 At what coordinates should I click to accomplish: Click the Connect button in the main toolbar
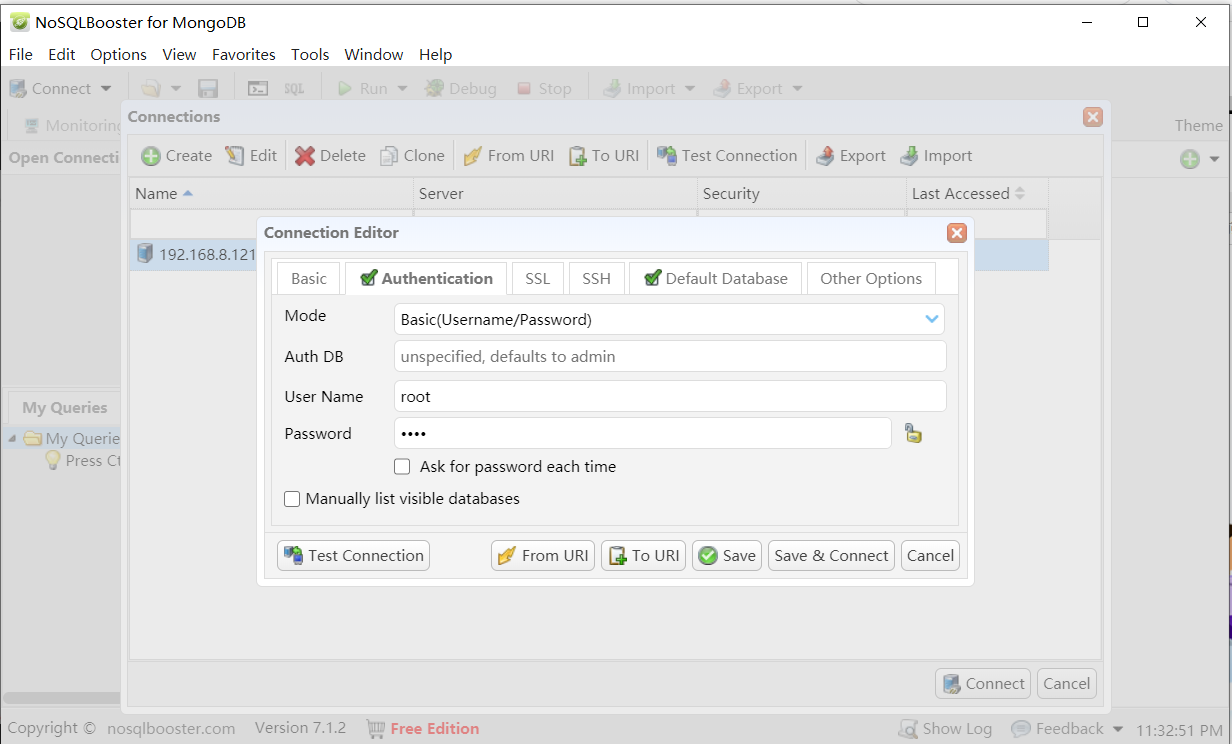[50, 89]
